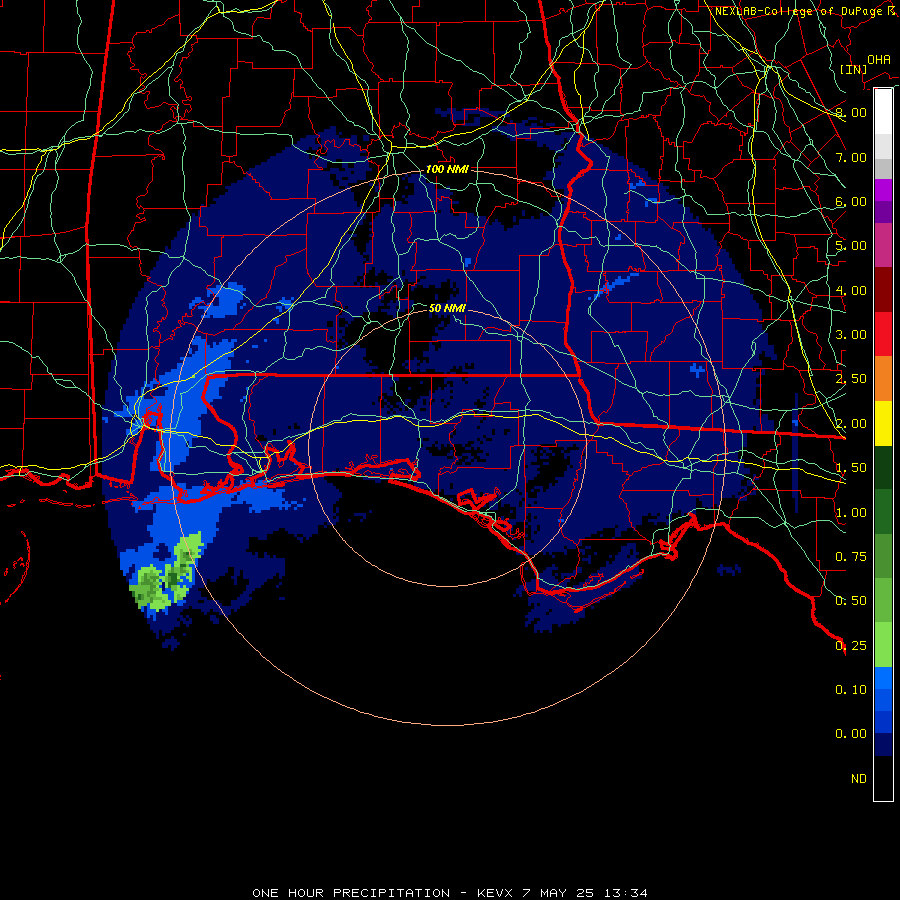
Task: Click the 6.00 legend value
Action: (x=851, y=201)
